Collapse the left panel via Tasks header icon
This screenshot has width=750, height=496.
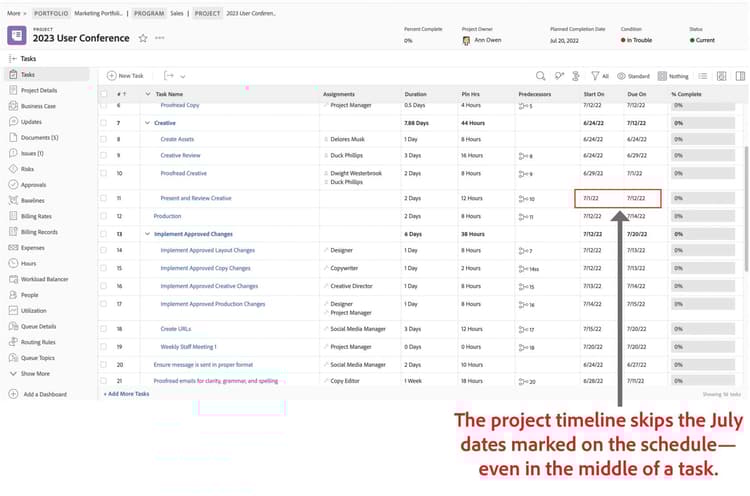click(x=13, y=59)
